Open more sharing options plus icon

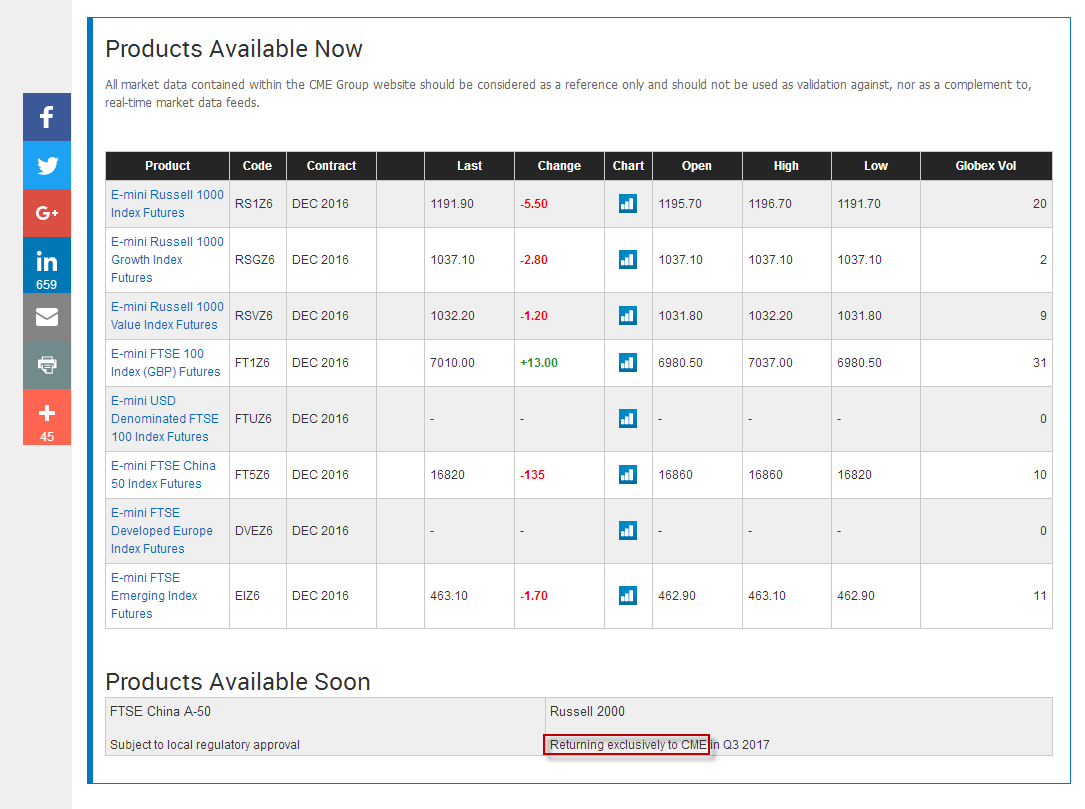47,417
